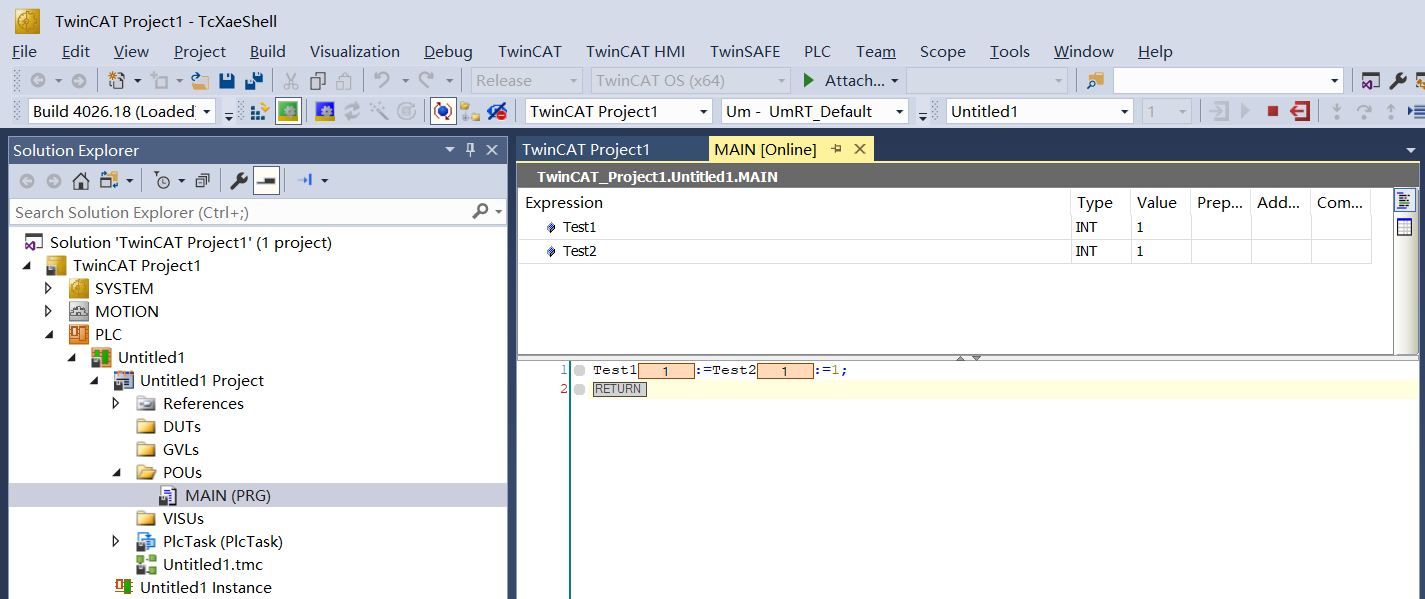Click the green Restart TwinCAT Run Mode icon
This screenshot has height=599, width=1425.
point(288,111)
